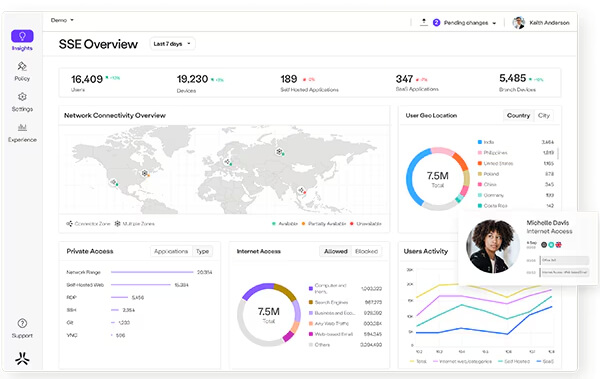Screen dimensions: 600x379
Task: Click the dark round icon on Michelle Davis card
Action: point(544,244)
